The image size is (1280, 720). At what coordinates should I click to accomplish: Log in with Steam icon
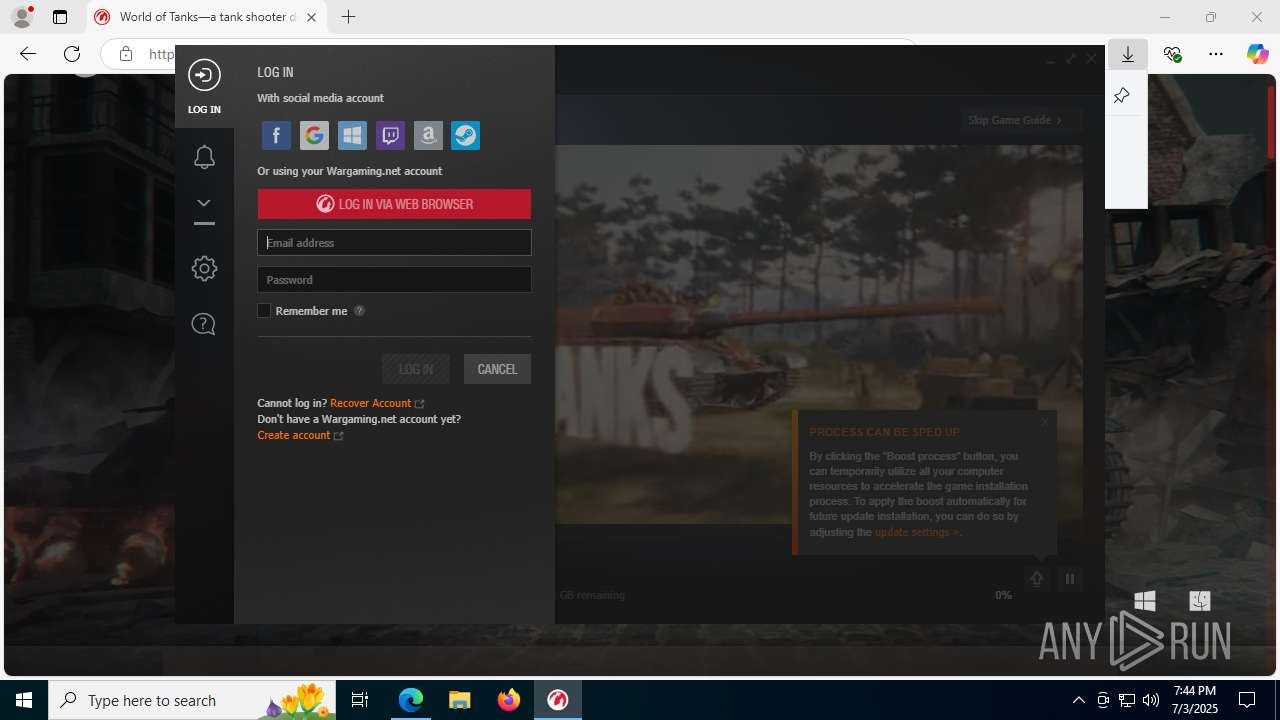[x=466, y=135]
